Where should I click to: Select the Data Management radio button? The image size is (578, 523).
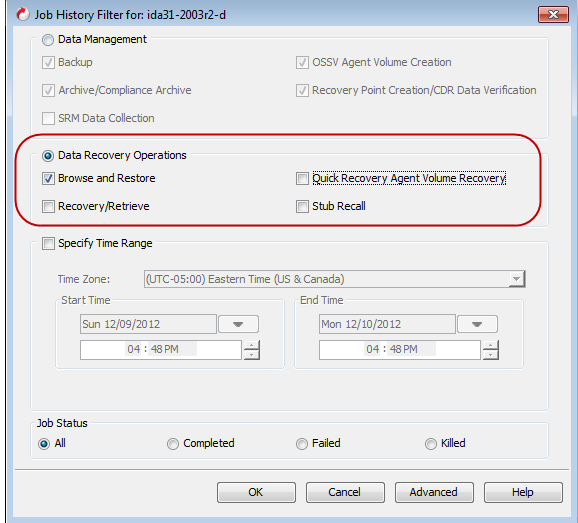(x=48, y=40)
